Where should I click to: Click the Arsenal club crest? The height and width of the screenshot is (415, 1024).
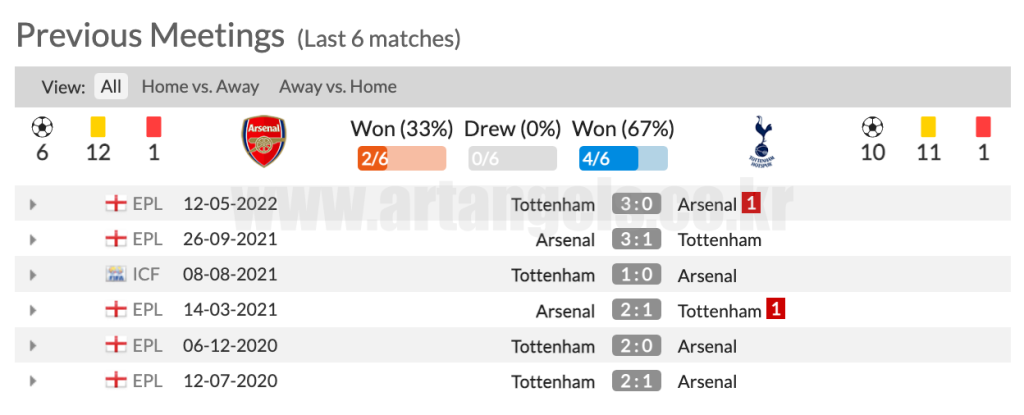click(x=264, y=141)
